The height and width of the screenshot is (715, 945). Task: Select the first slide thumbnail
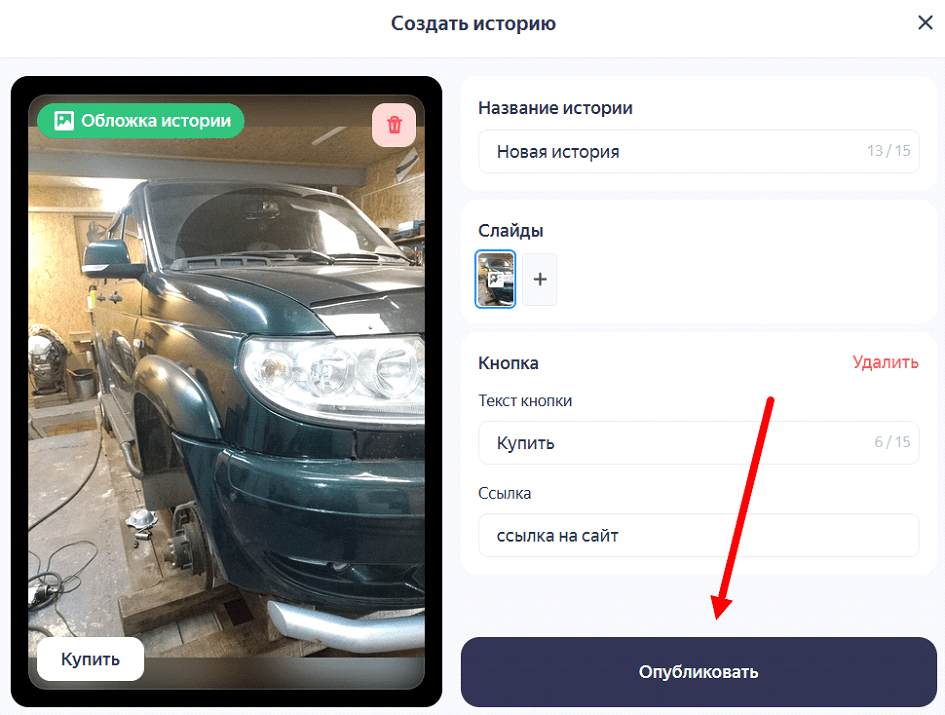(x=495, y=279)
